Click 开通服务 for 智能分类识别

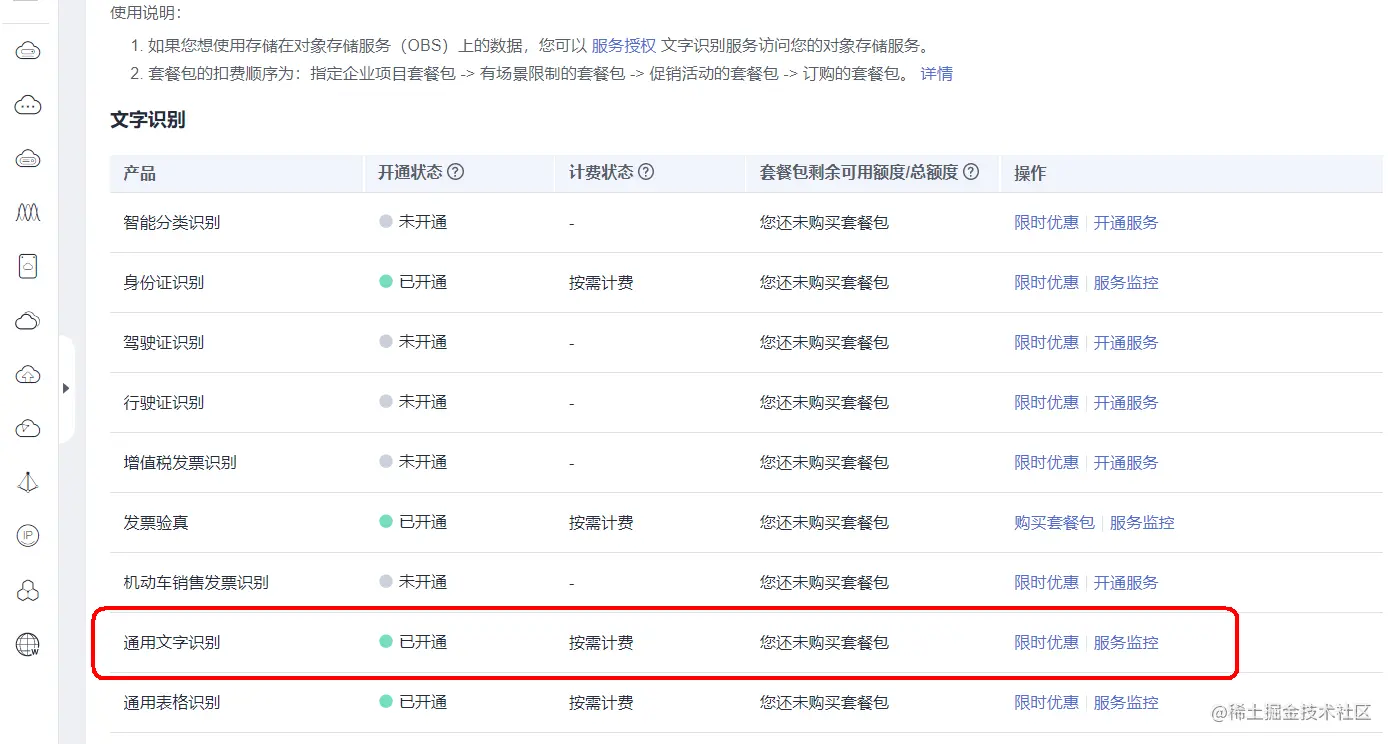(1126, 223)
